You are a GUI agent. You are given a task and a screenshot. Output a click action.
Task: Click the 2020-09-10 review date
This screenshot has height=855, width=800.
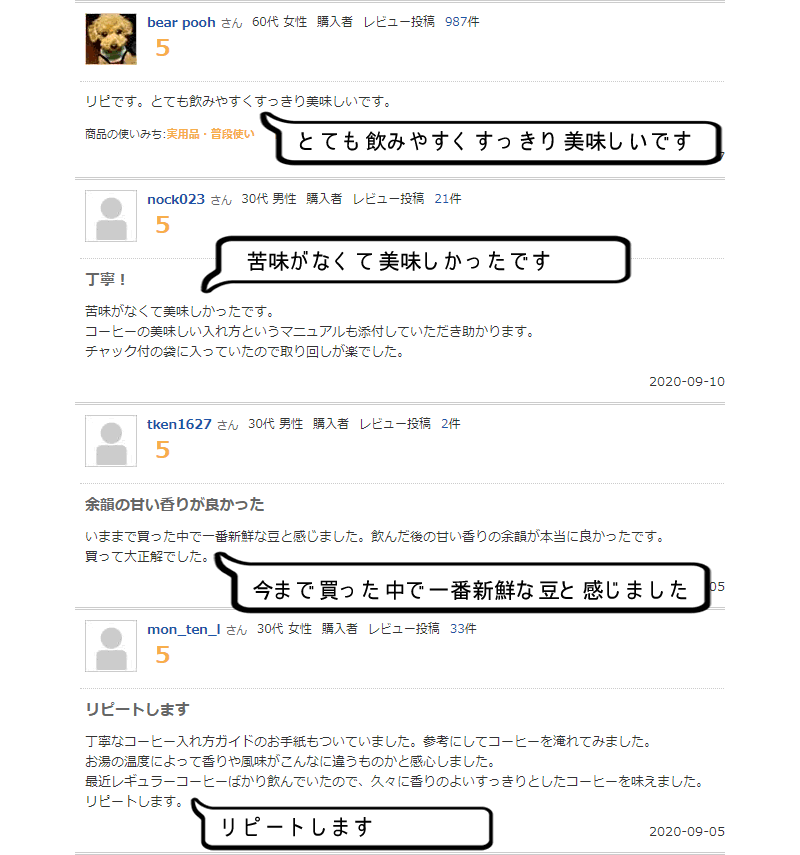click(x=687, y=382)
